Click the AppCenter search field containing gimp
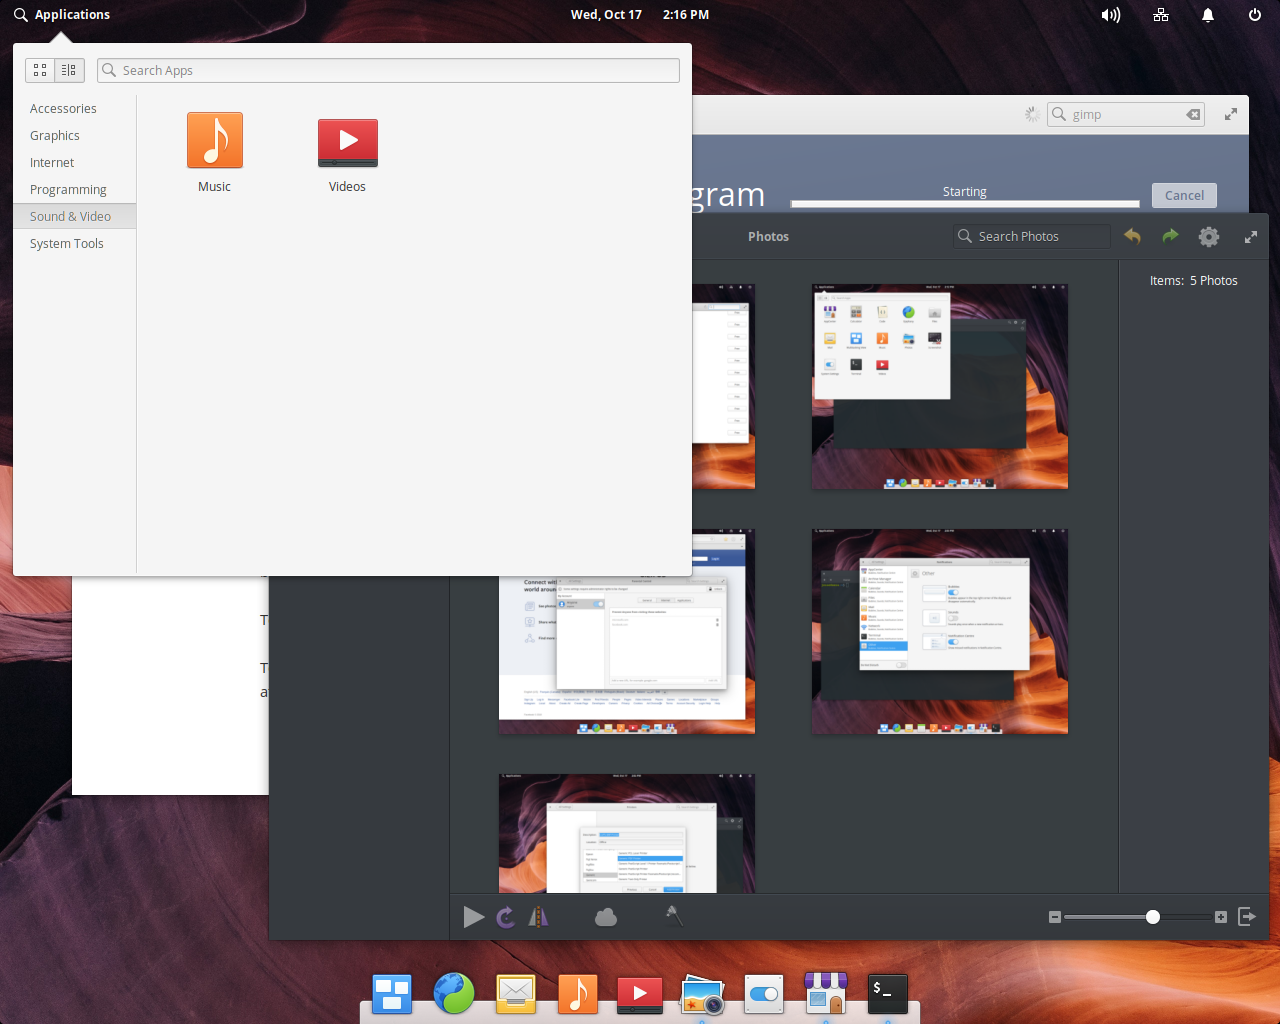The height and width of the screenshot is (1024, 1280). point(1126,114)
